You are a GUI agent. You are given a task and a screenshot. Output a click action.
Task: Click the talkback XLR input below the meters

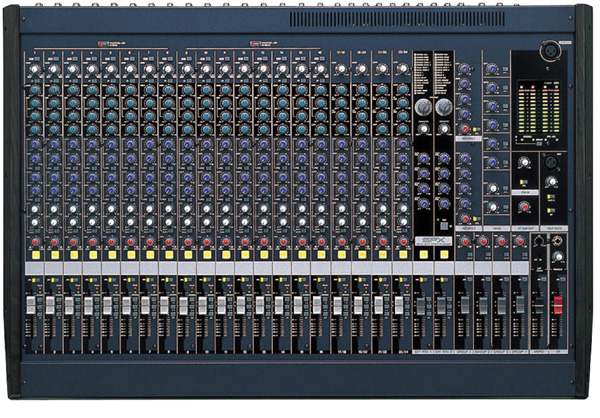click(x=550, y=163)
